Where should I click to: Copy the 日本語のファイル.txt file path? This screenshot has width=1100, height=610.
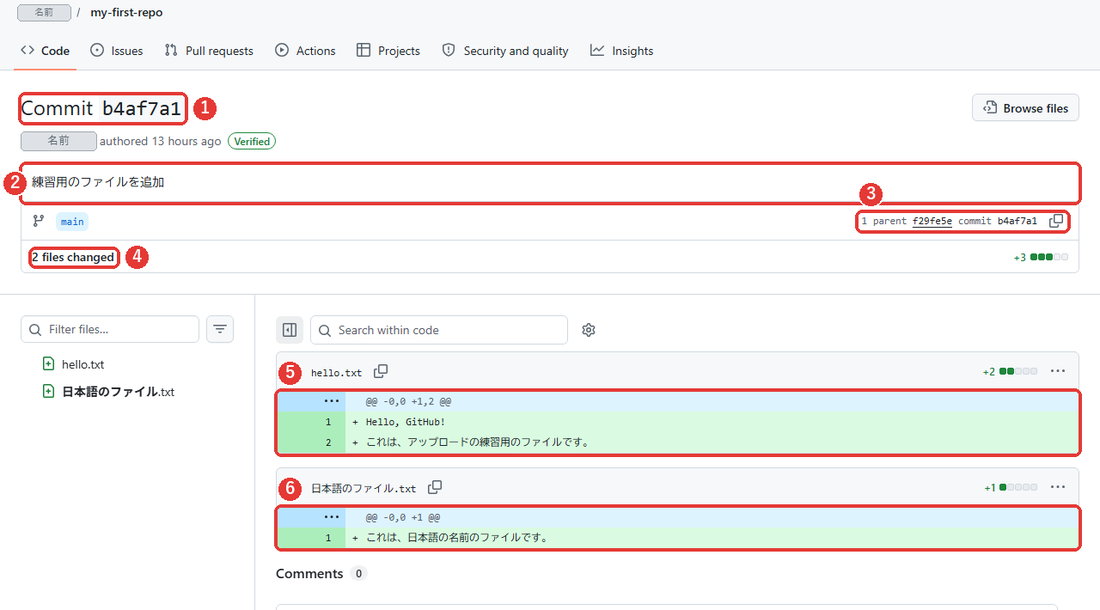click(x=435, y=487)
